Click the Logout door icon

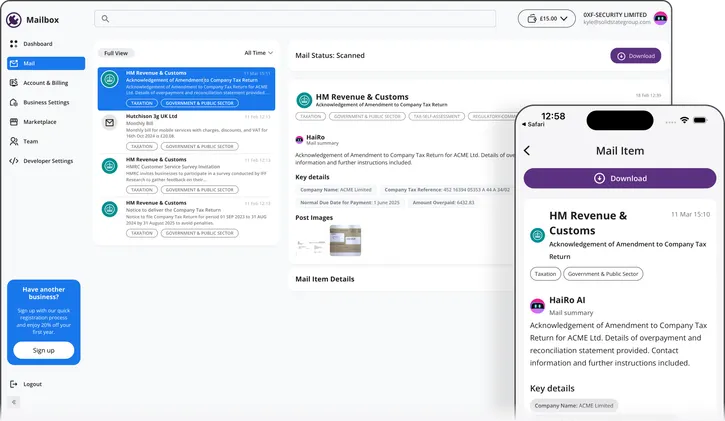click(13, 384)
